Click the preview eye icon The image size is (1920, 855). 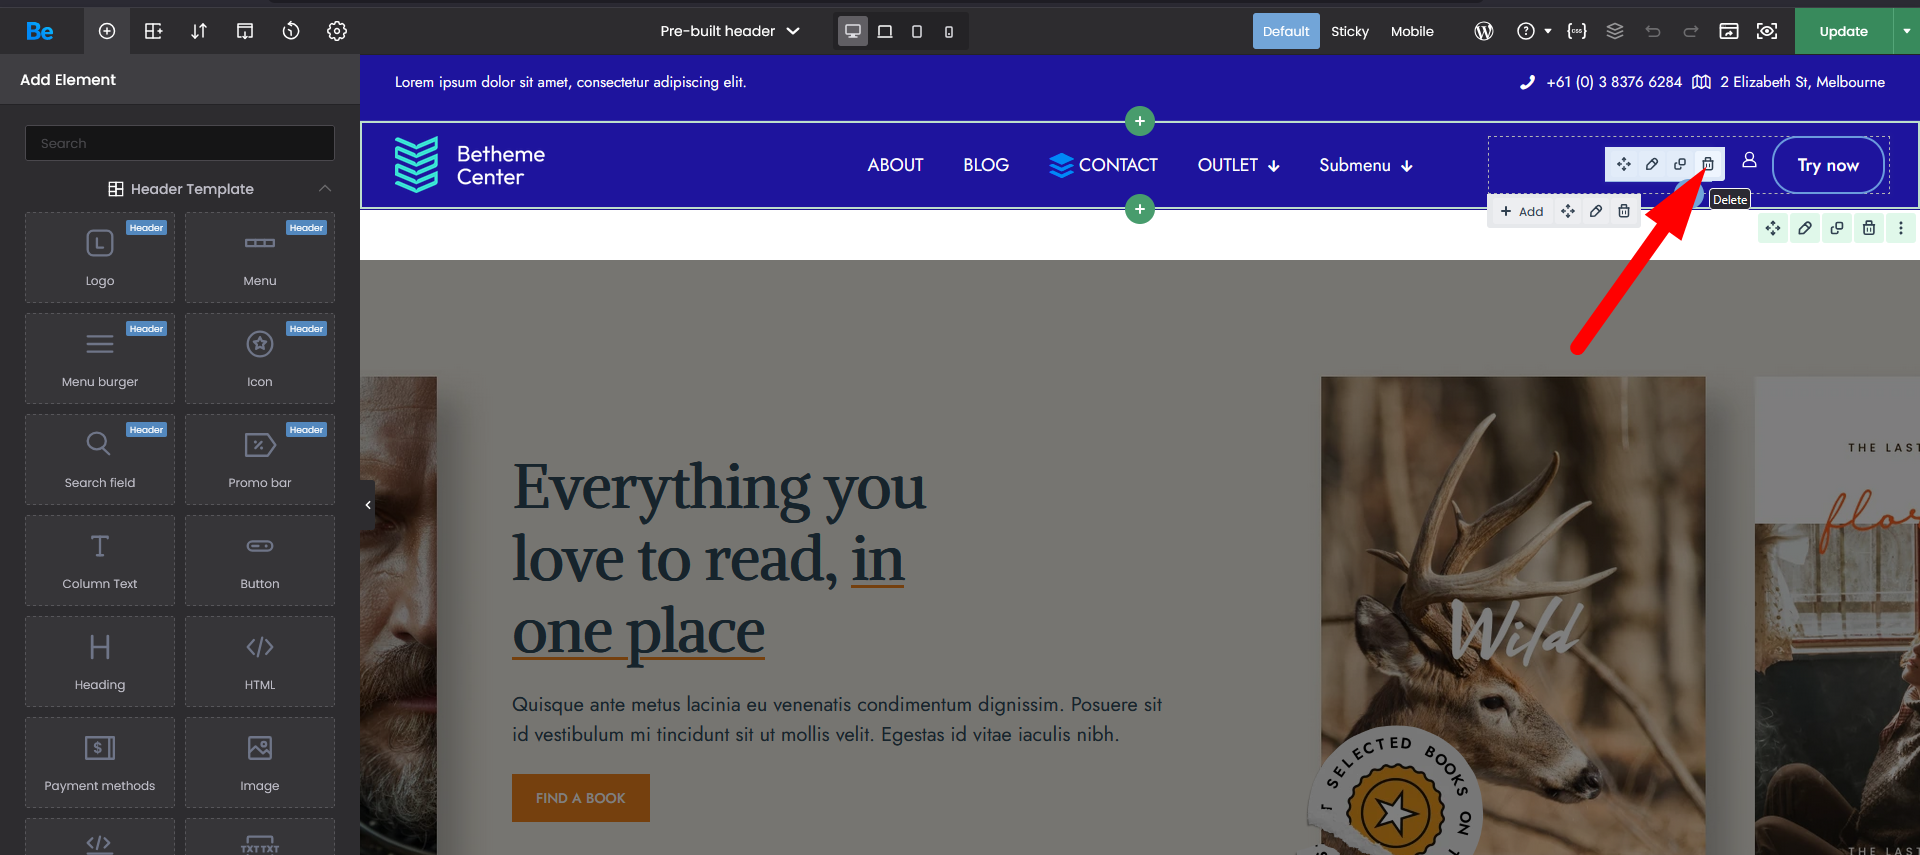point(1767,31)
